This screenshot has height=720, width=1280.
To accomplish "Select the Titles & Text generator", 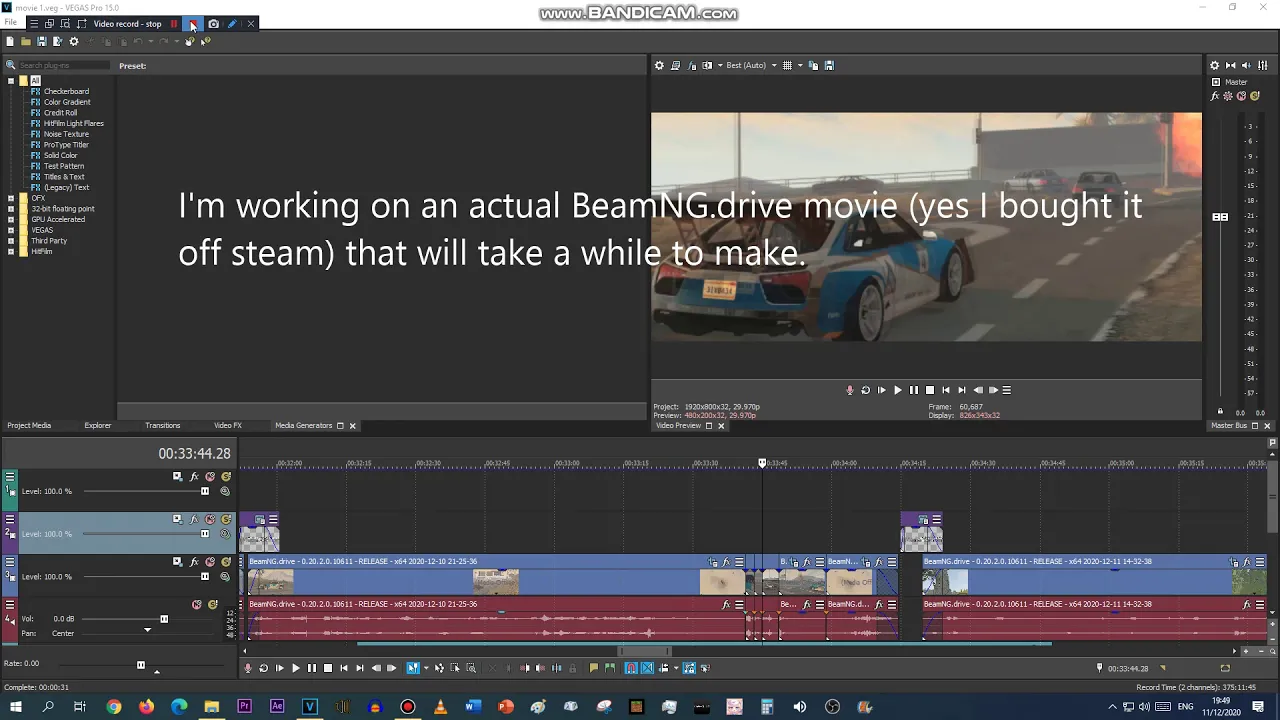I will click(64, 177).
